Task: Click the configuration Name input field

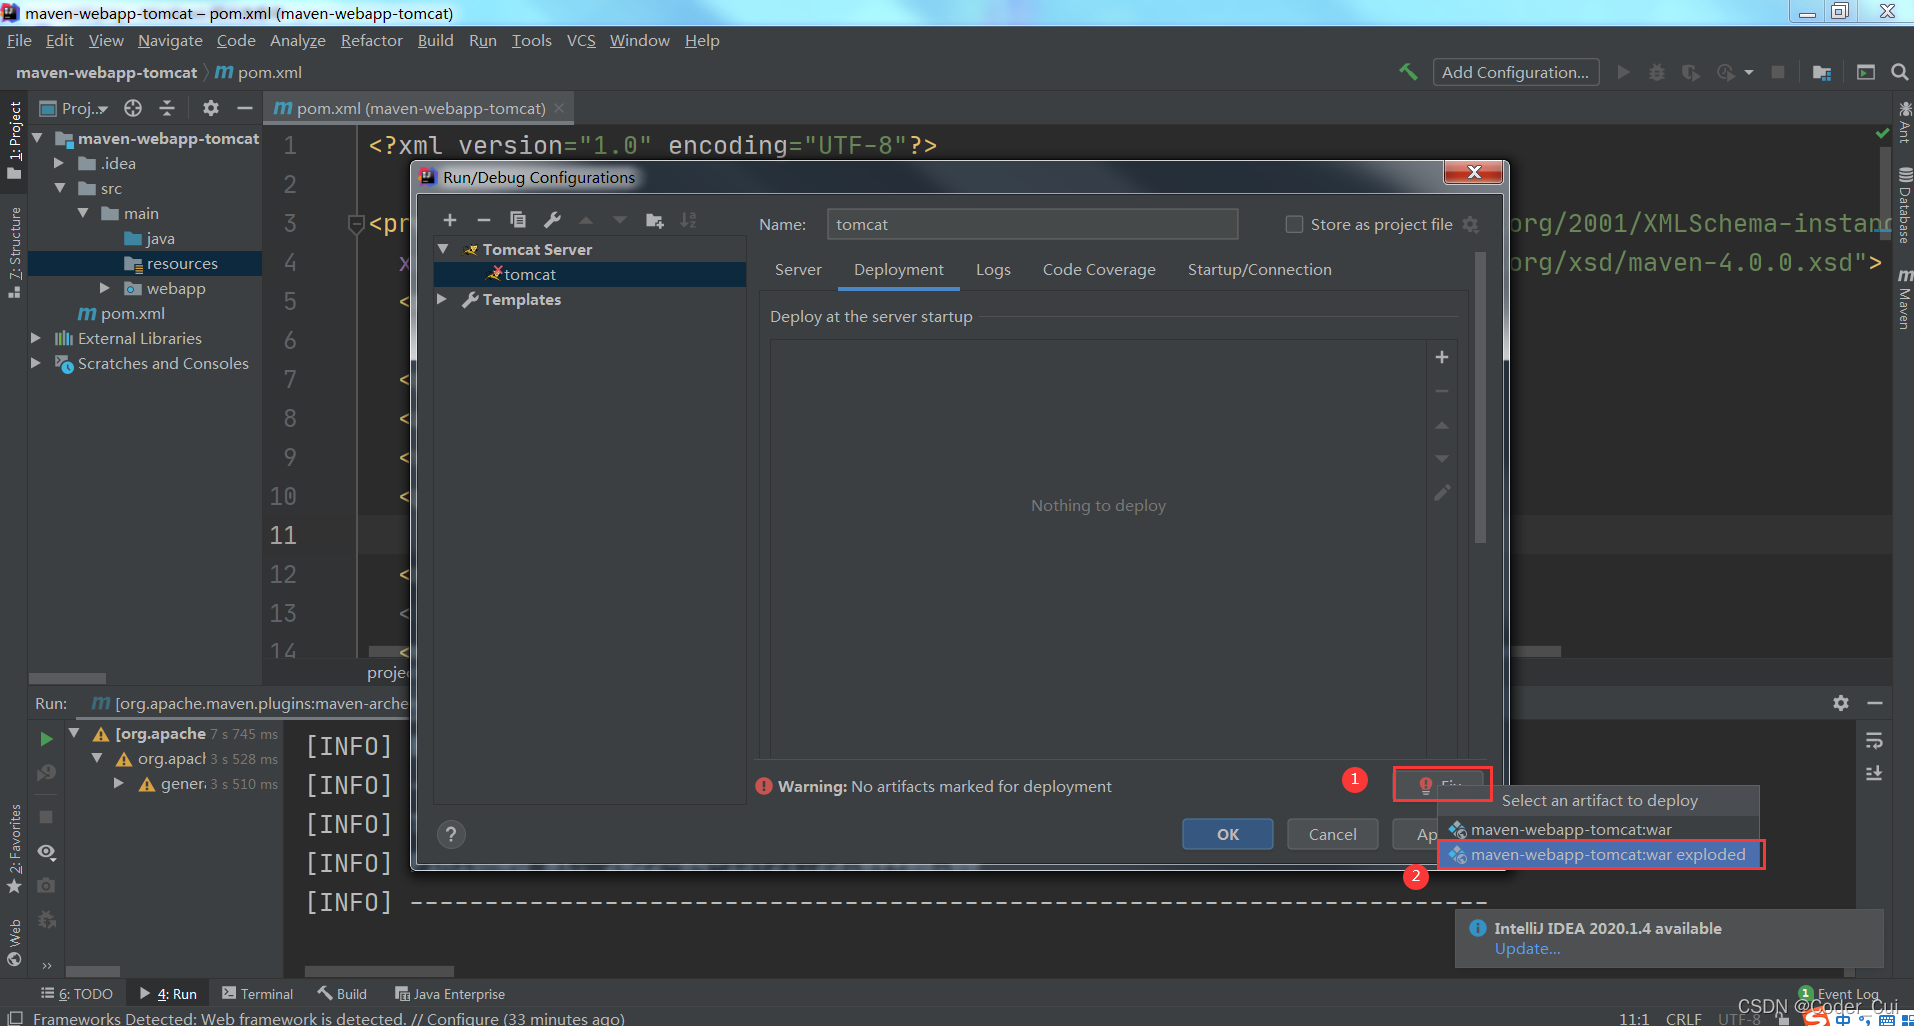Action: [x=1032, y=224]
